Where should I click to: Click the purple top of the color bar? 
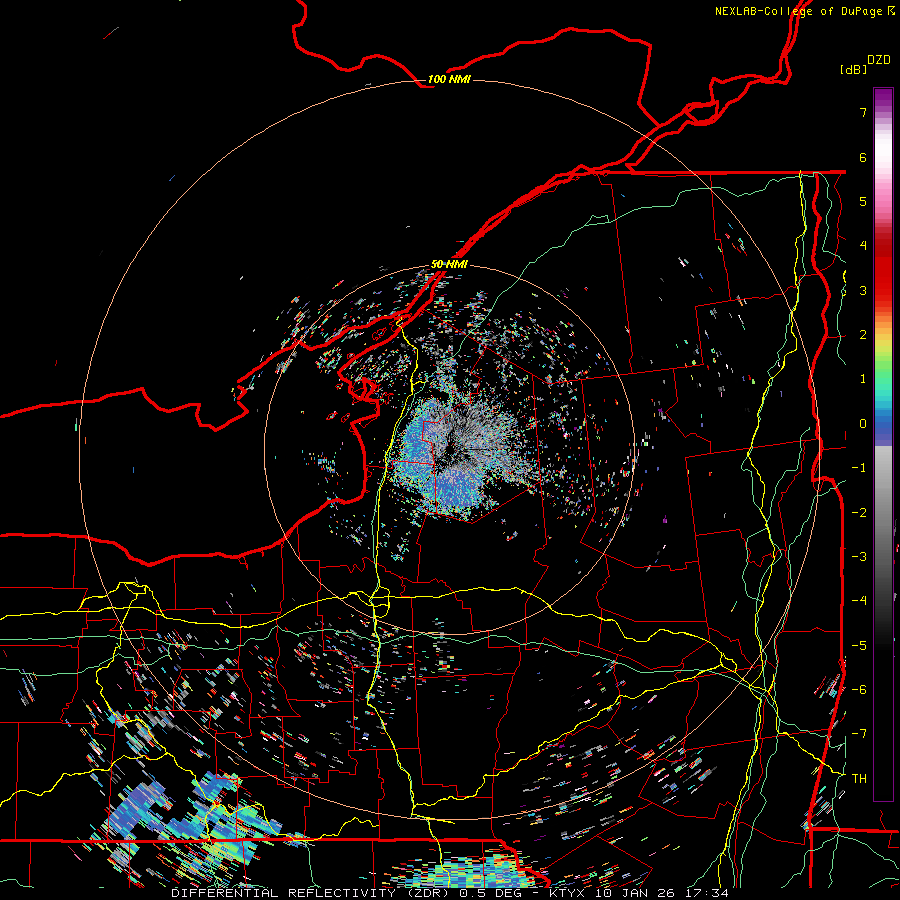(883, 99)
